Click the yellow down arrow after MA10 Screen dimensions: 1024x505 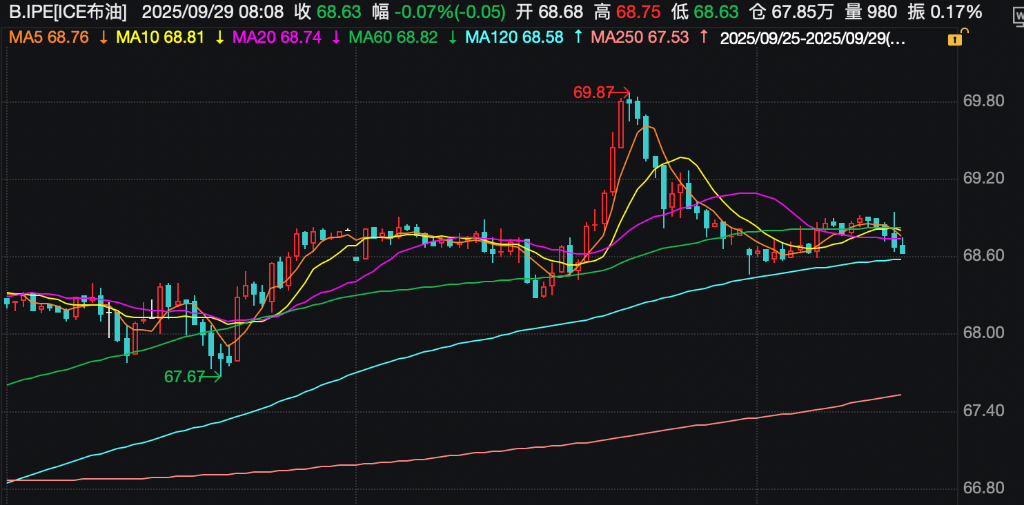tap(219, 37)
